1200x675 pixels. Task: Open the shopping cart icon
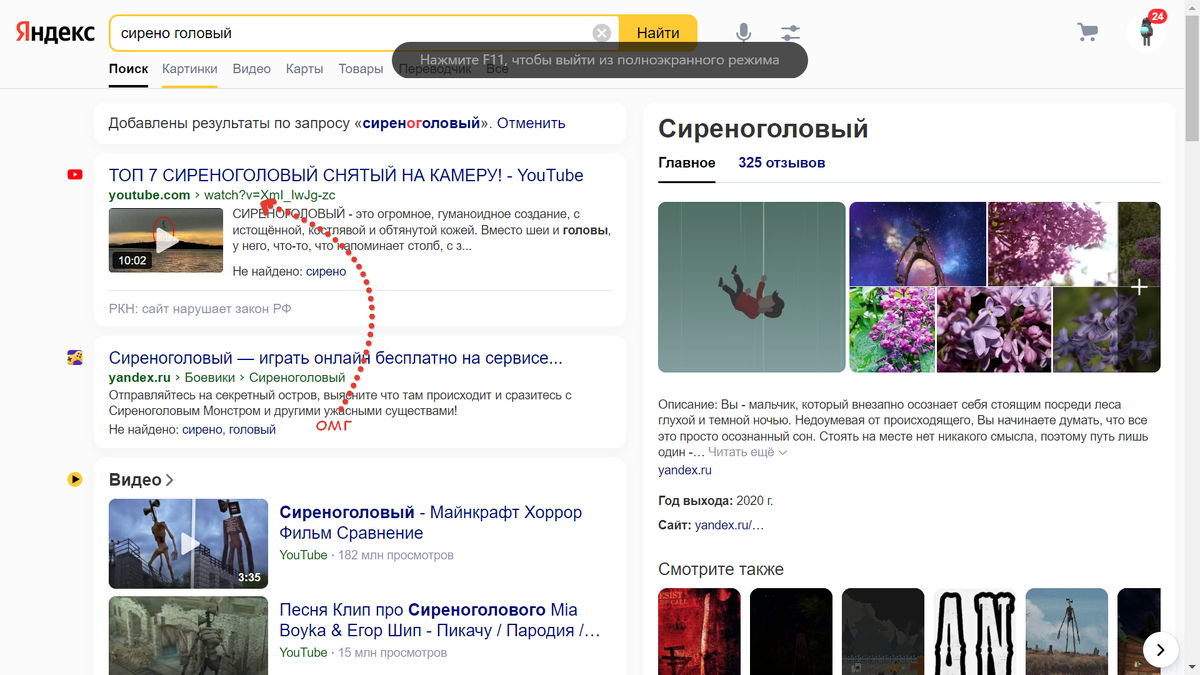pos(1087,32)
